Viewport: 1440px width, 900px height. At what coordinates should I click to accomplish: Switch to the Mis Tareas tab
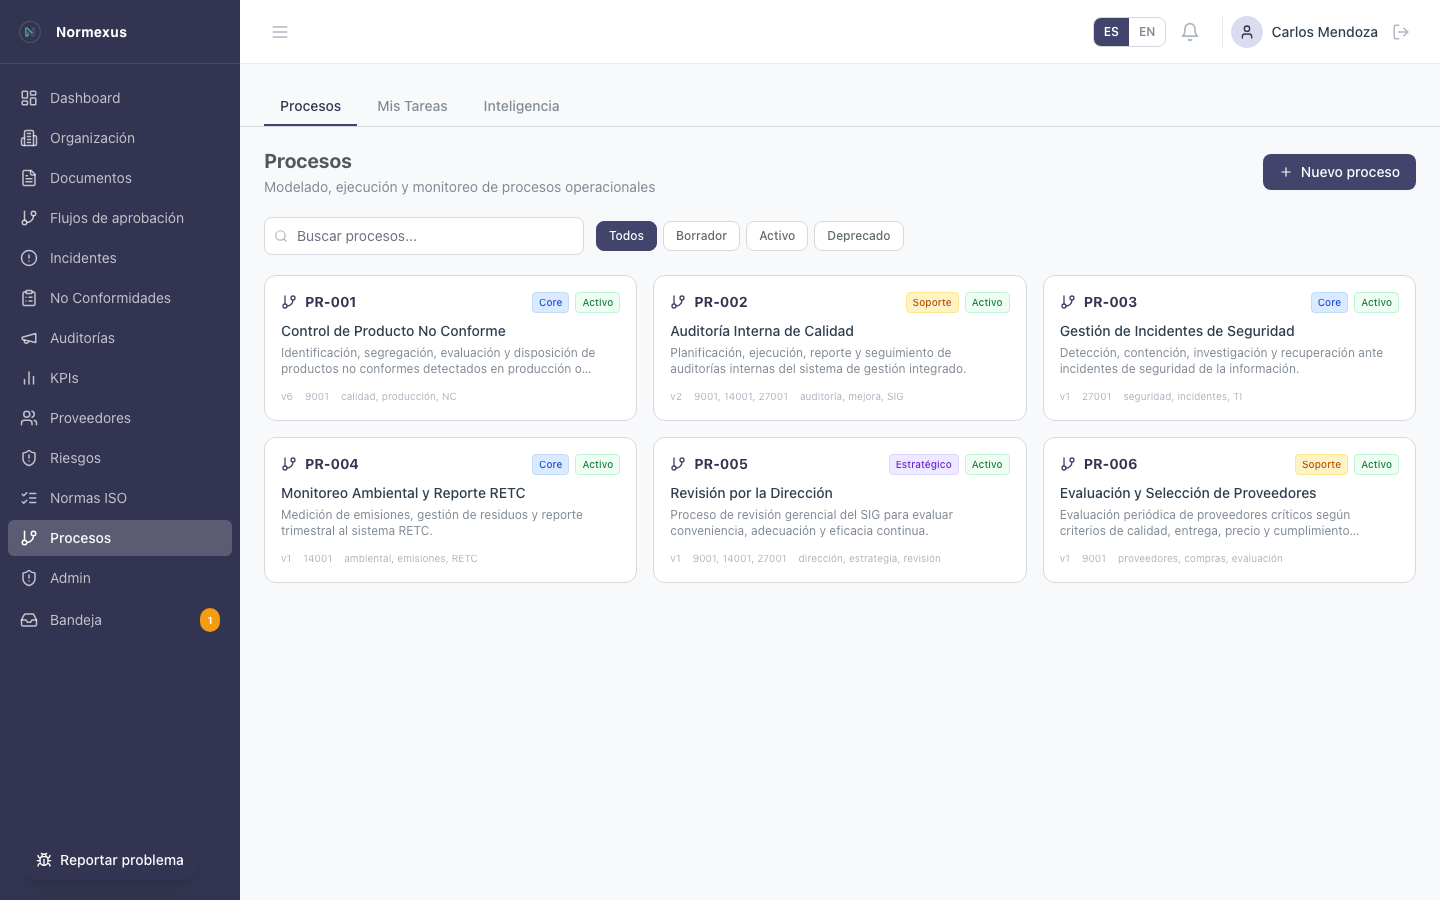(x=412, y=106)
